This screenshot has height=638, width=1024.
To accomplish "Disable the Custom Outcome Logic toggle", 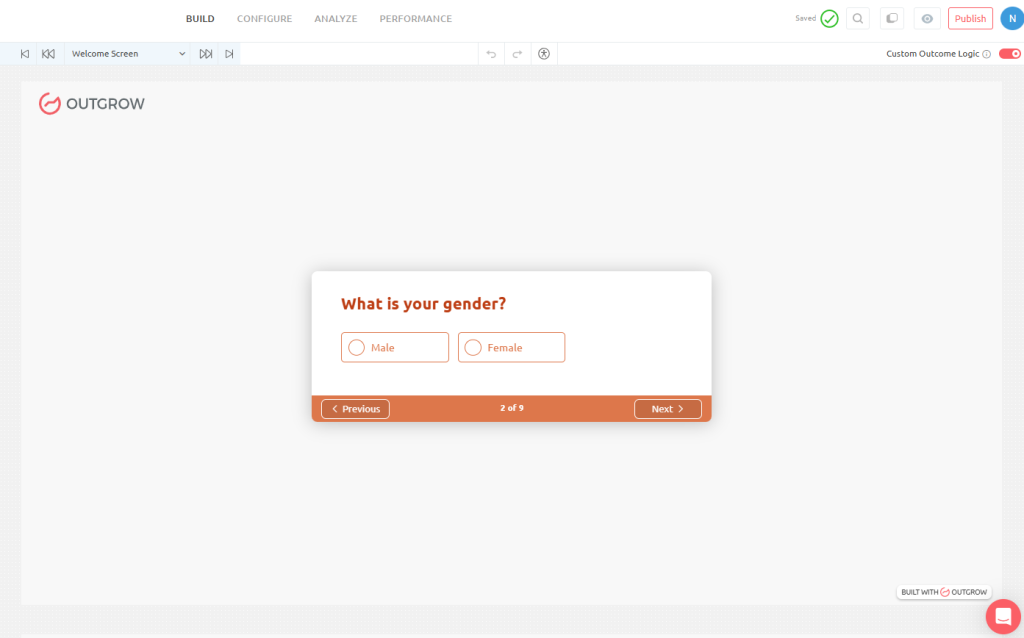I will [x=1009, y=54].
